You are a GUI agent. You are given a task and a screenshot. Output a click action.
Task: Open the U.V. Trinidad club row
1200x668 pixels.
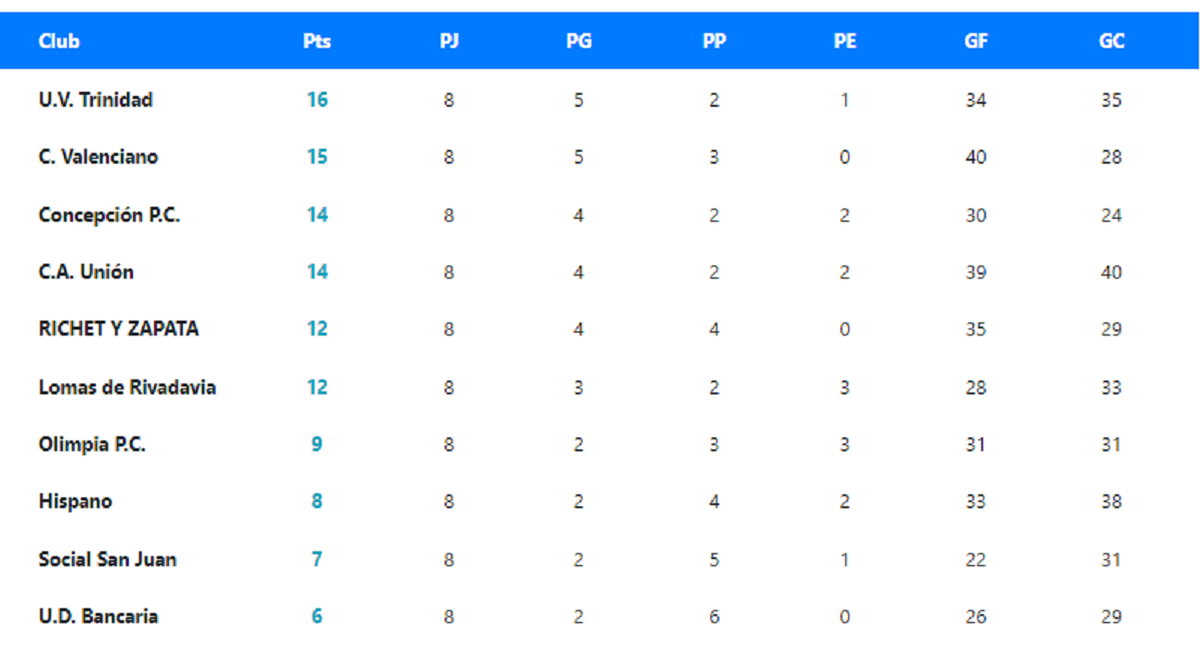[96, 100]
